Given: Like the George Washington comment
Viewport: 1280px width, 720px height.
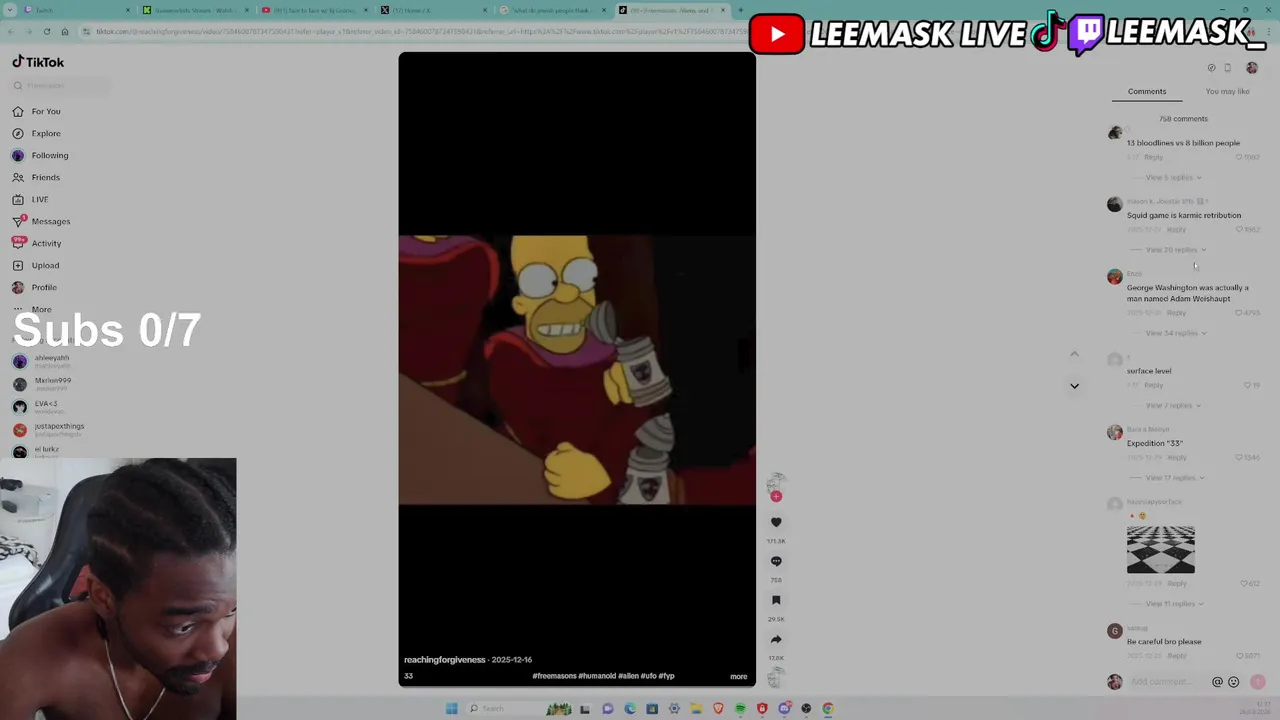Looking at the screenshot, I should coord(1239,313).
